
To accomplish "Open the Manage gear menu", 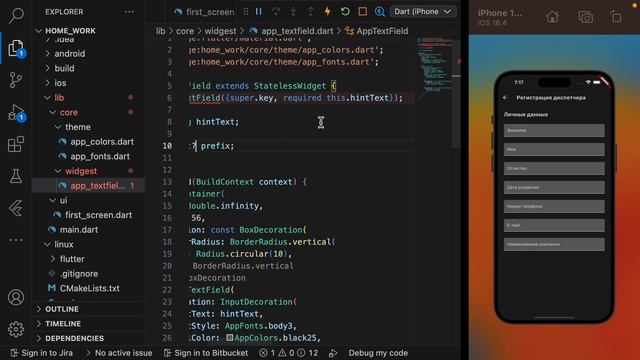I will (x=16, y=329).
